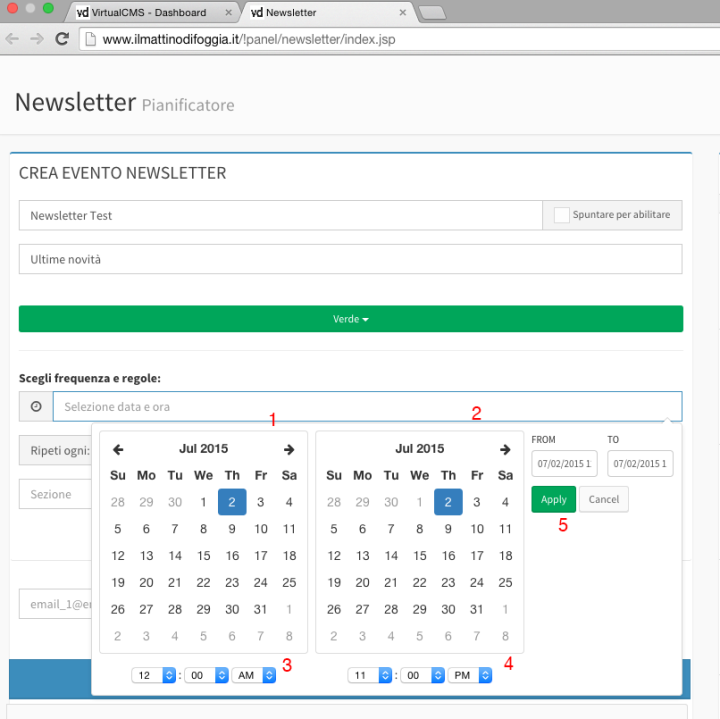Click the green Apply button
Viewport: 720px width, 719px height.
553,499
